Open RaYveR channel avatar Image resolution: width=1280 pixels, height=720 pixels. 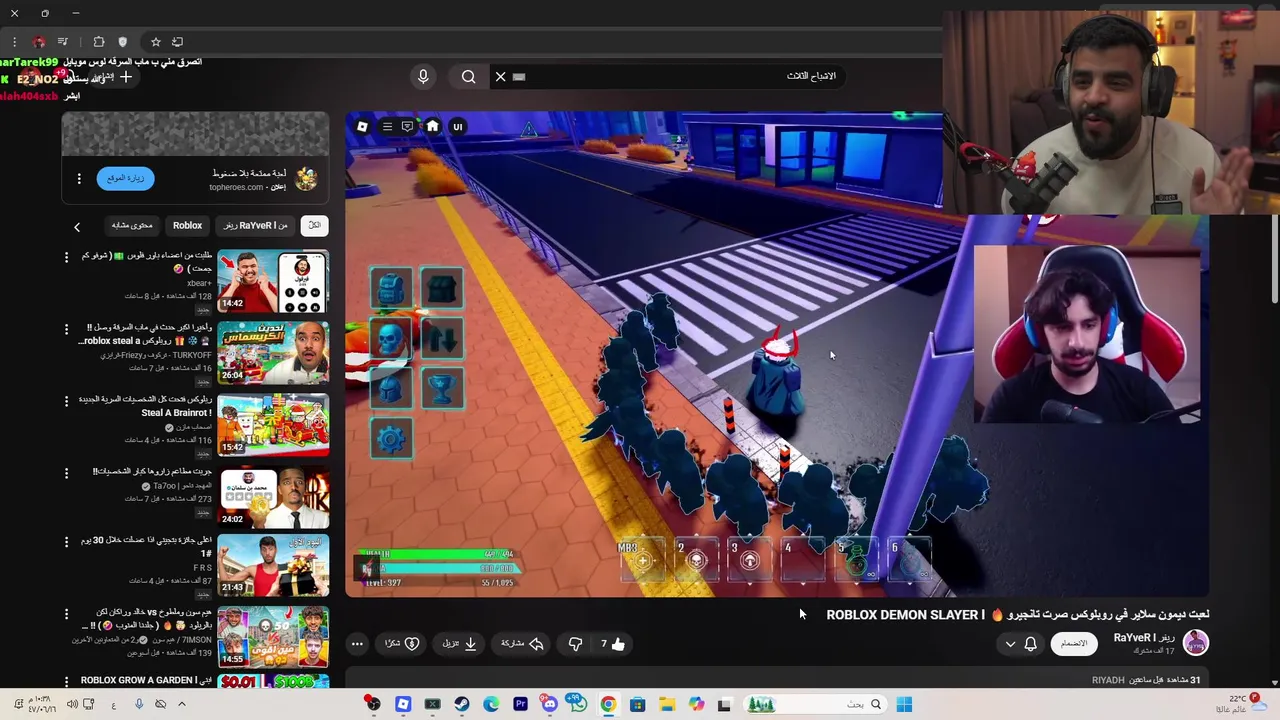[x=1195, y=642]
